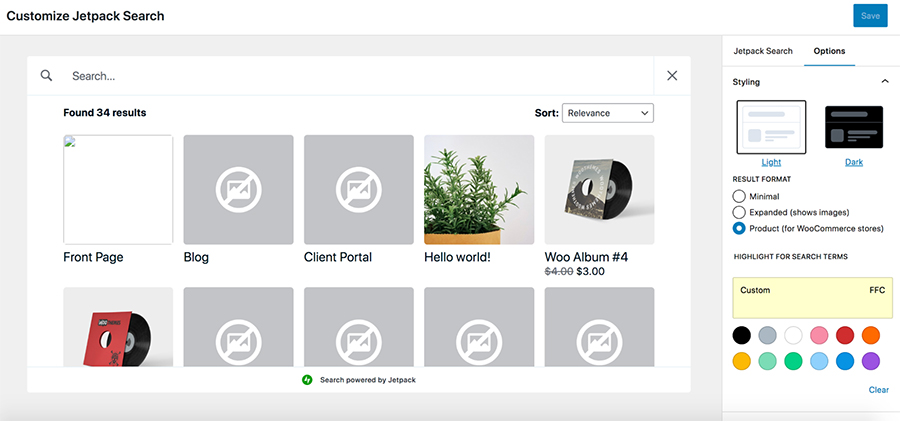Switch to the Jetpack Search tab
Viewport: 900px width, 422px height.
(762, 51)
